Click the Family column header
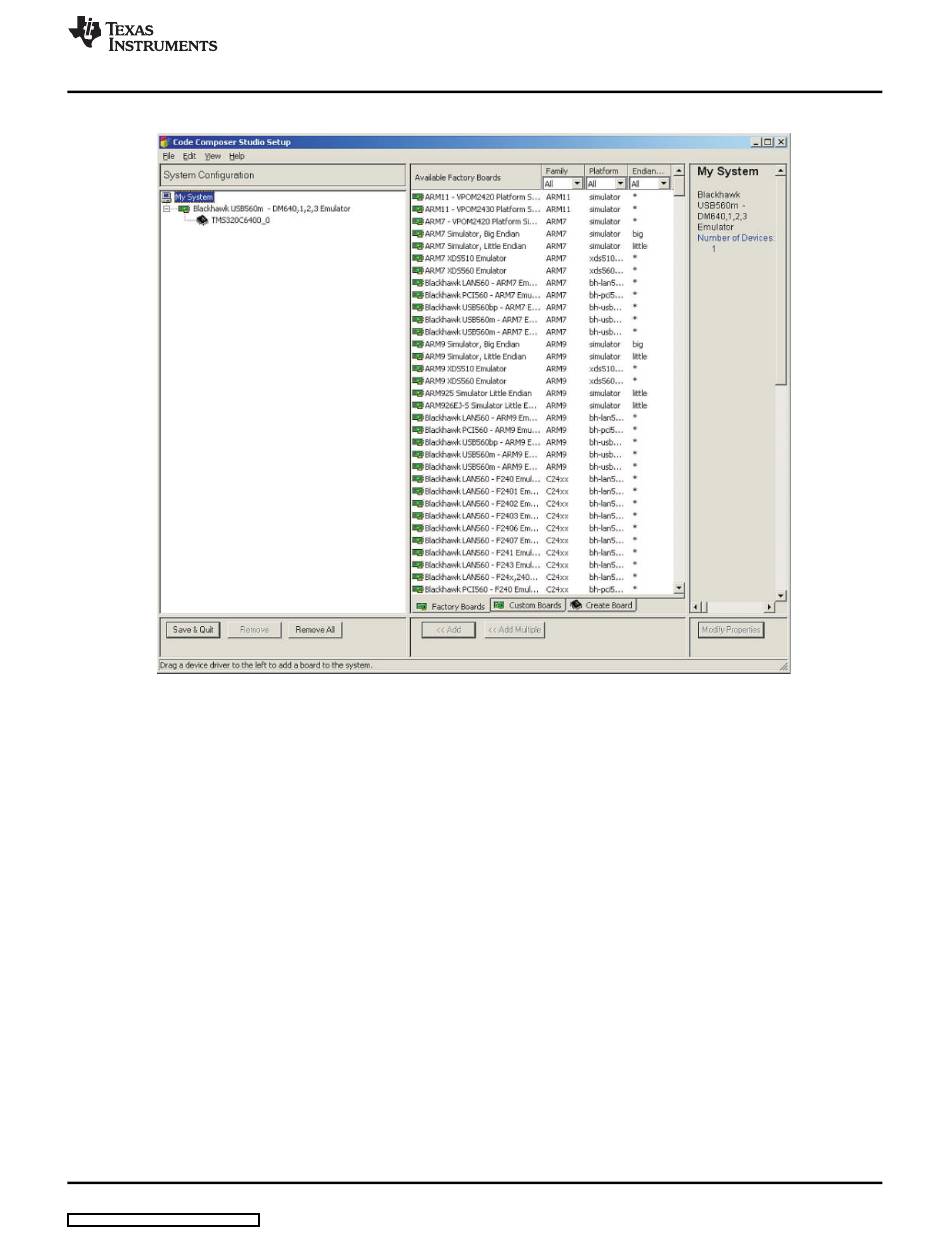This screenshot has width=950, height=1241. [x=563, y=171]
